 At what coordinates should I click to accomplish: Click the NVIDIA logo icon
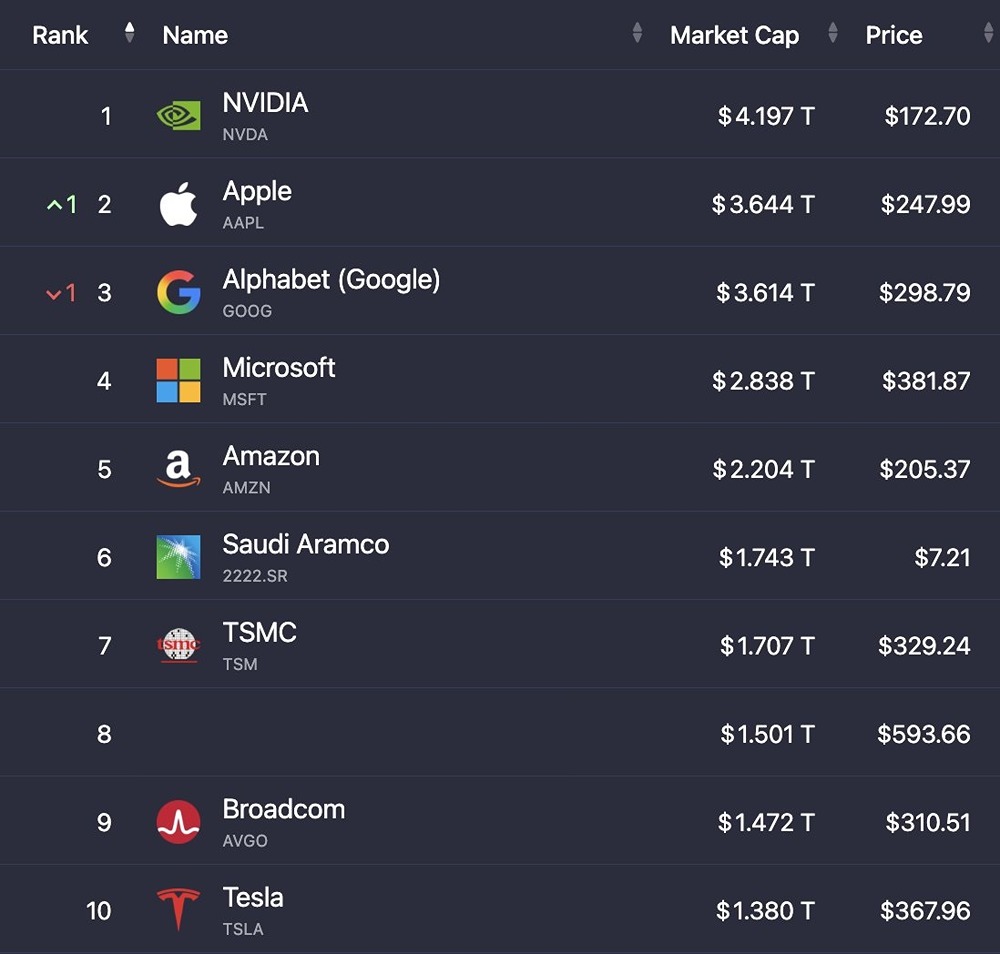pyautogui.click(x=178, y=116)
